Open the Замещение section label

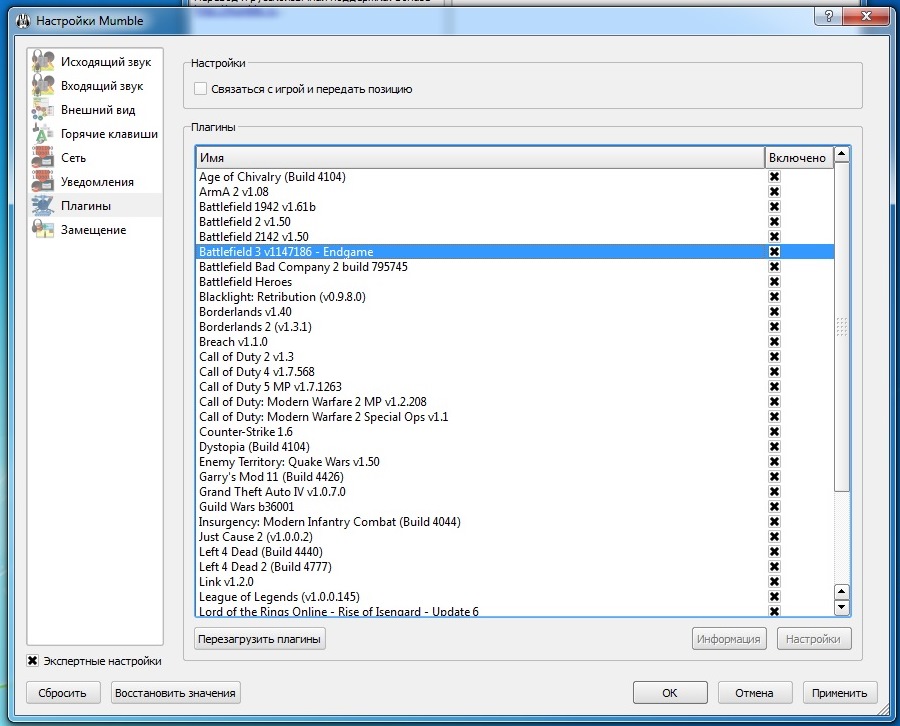tap(94, 230)
